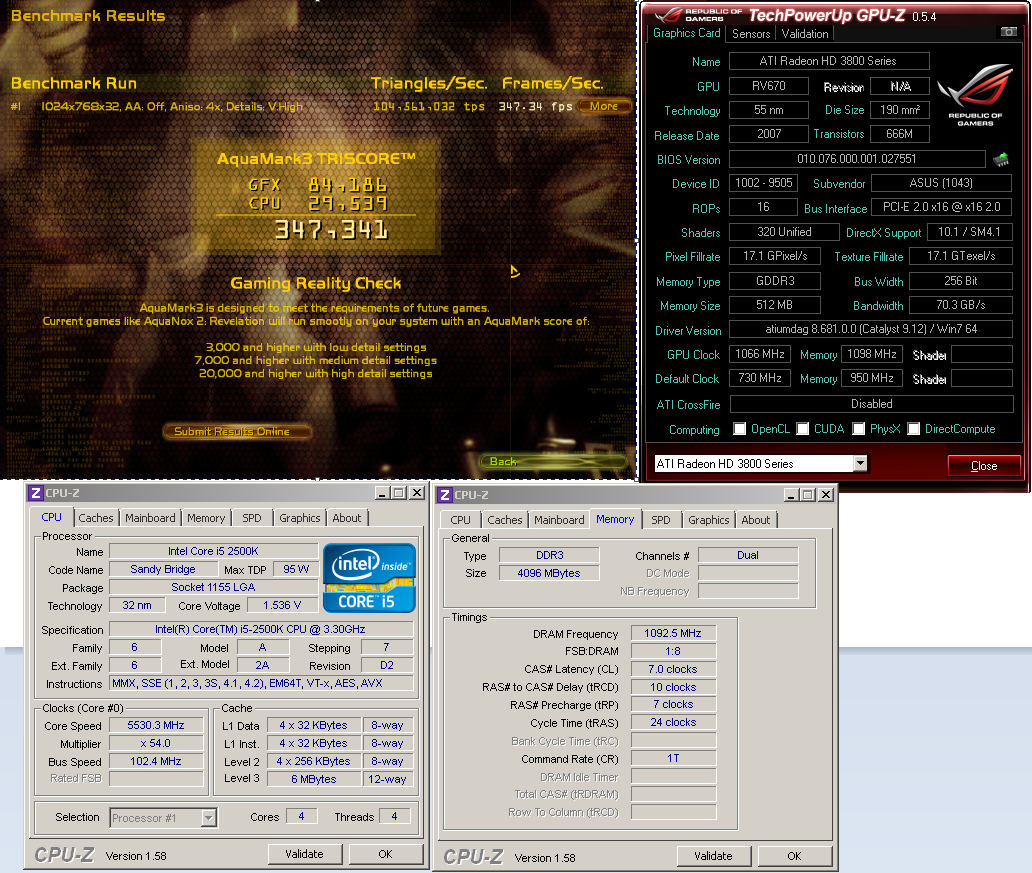Toggle the CUDA checkbox in GPU-Z
This screenshot has height=873, width=1032.
tap(803, 429)
